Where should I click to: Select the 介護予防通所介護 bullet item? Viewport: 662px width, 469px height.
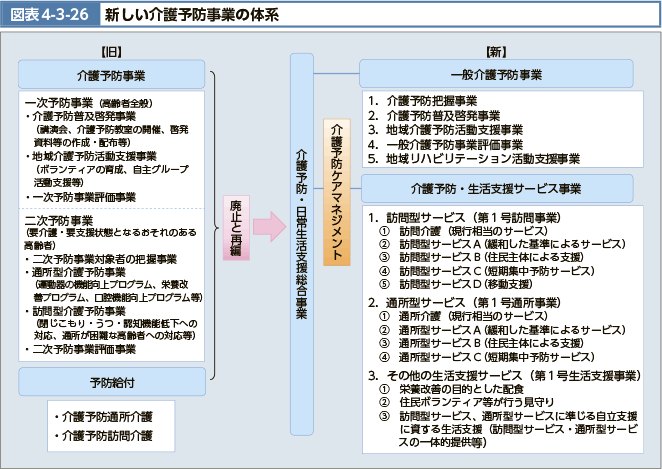(105, 417)
